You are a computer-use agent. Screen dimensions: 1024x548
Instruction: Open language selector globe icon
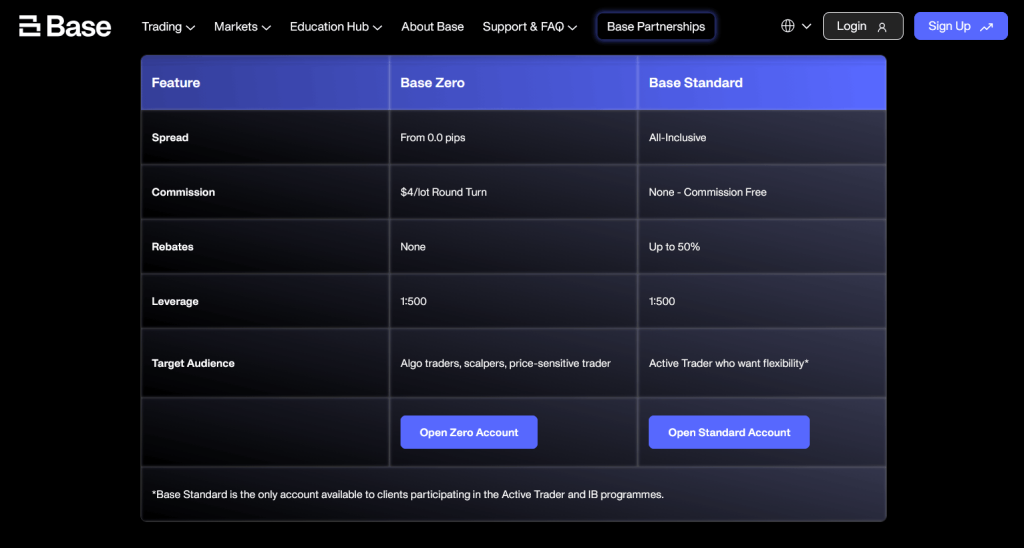(788, 26)
